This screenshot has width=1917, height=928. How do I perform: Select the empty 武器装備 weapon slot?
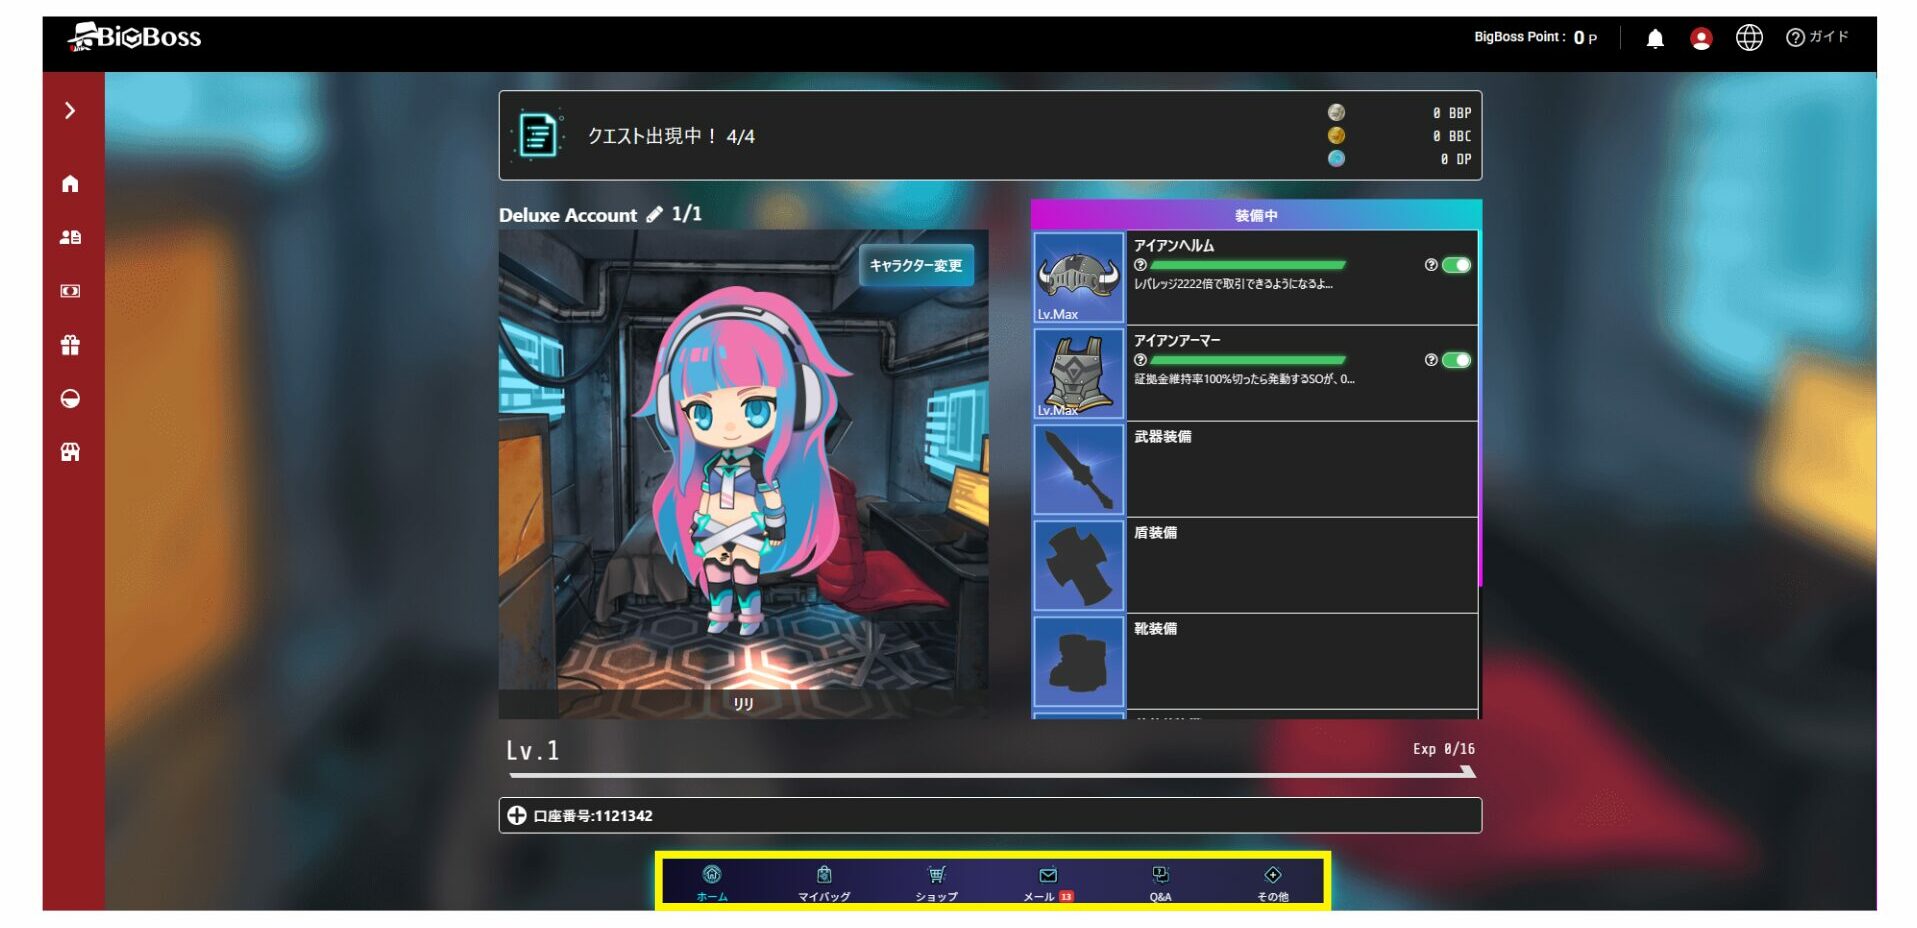point(1254,469)
